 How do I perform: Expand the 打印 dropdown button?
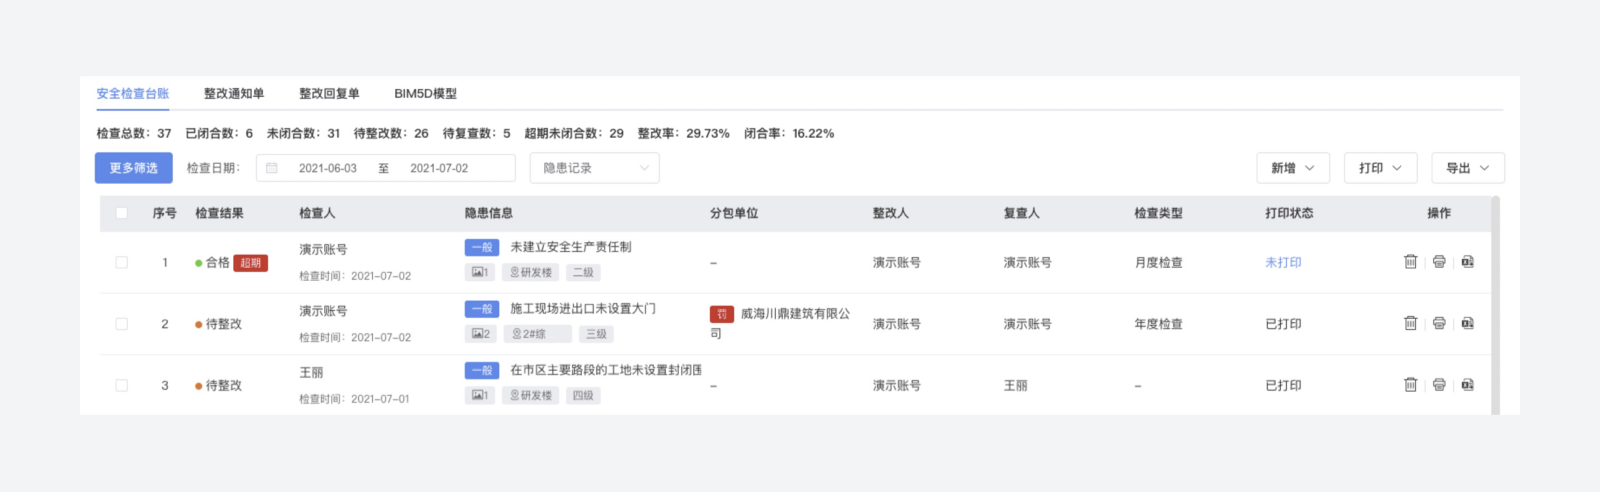tap(1381, 168)
